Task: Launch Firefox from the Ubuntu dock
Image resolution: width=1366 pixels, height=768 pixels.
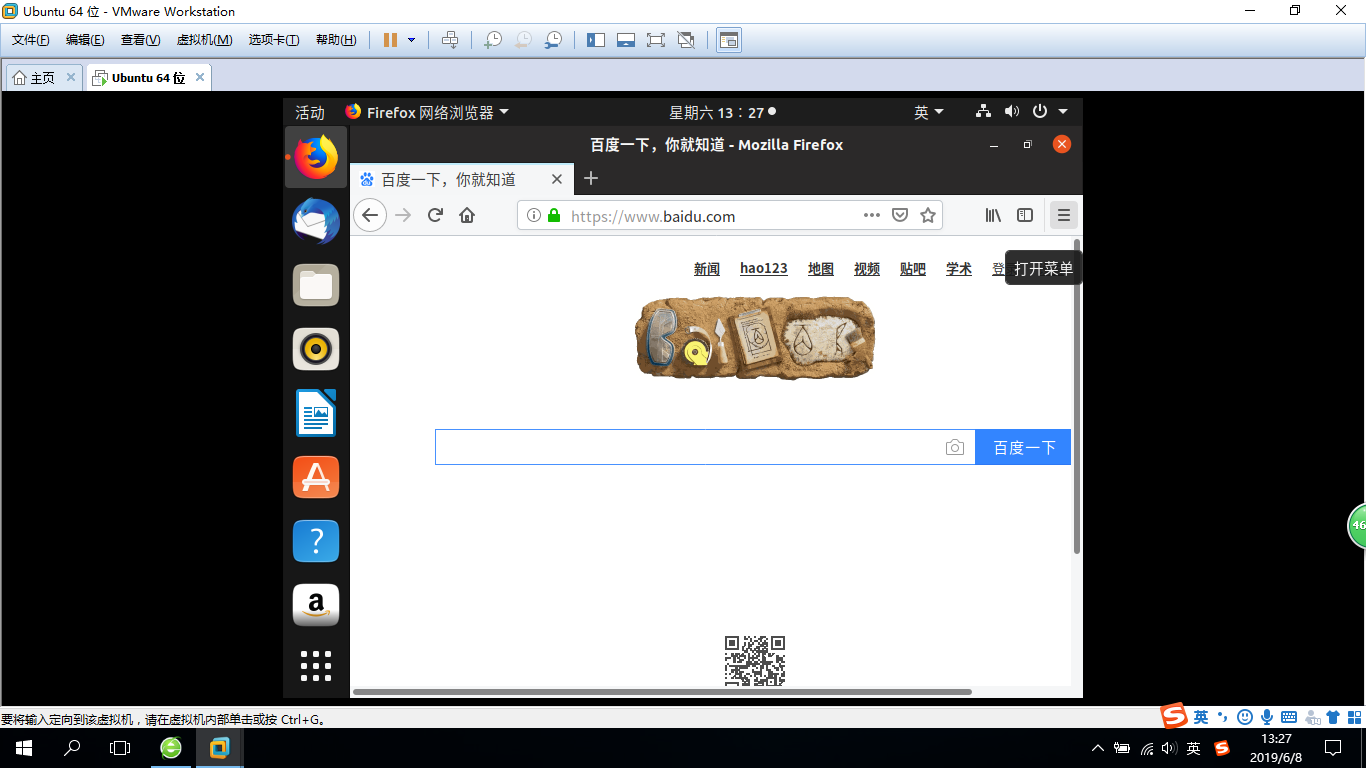Action: [x=316, y=157]
